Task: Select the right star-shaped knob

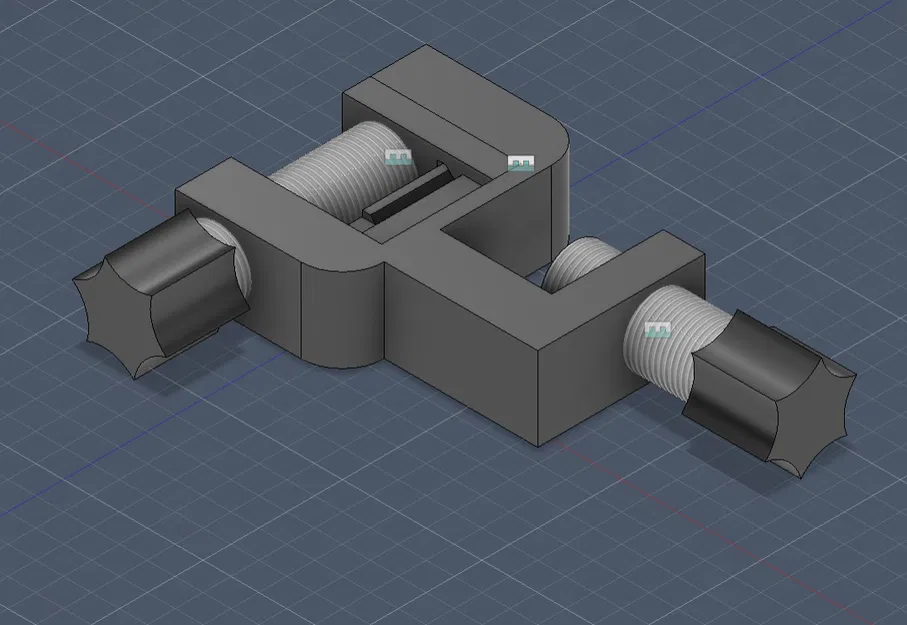Action: [x=769, y=394]
